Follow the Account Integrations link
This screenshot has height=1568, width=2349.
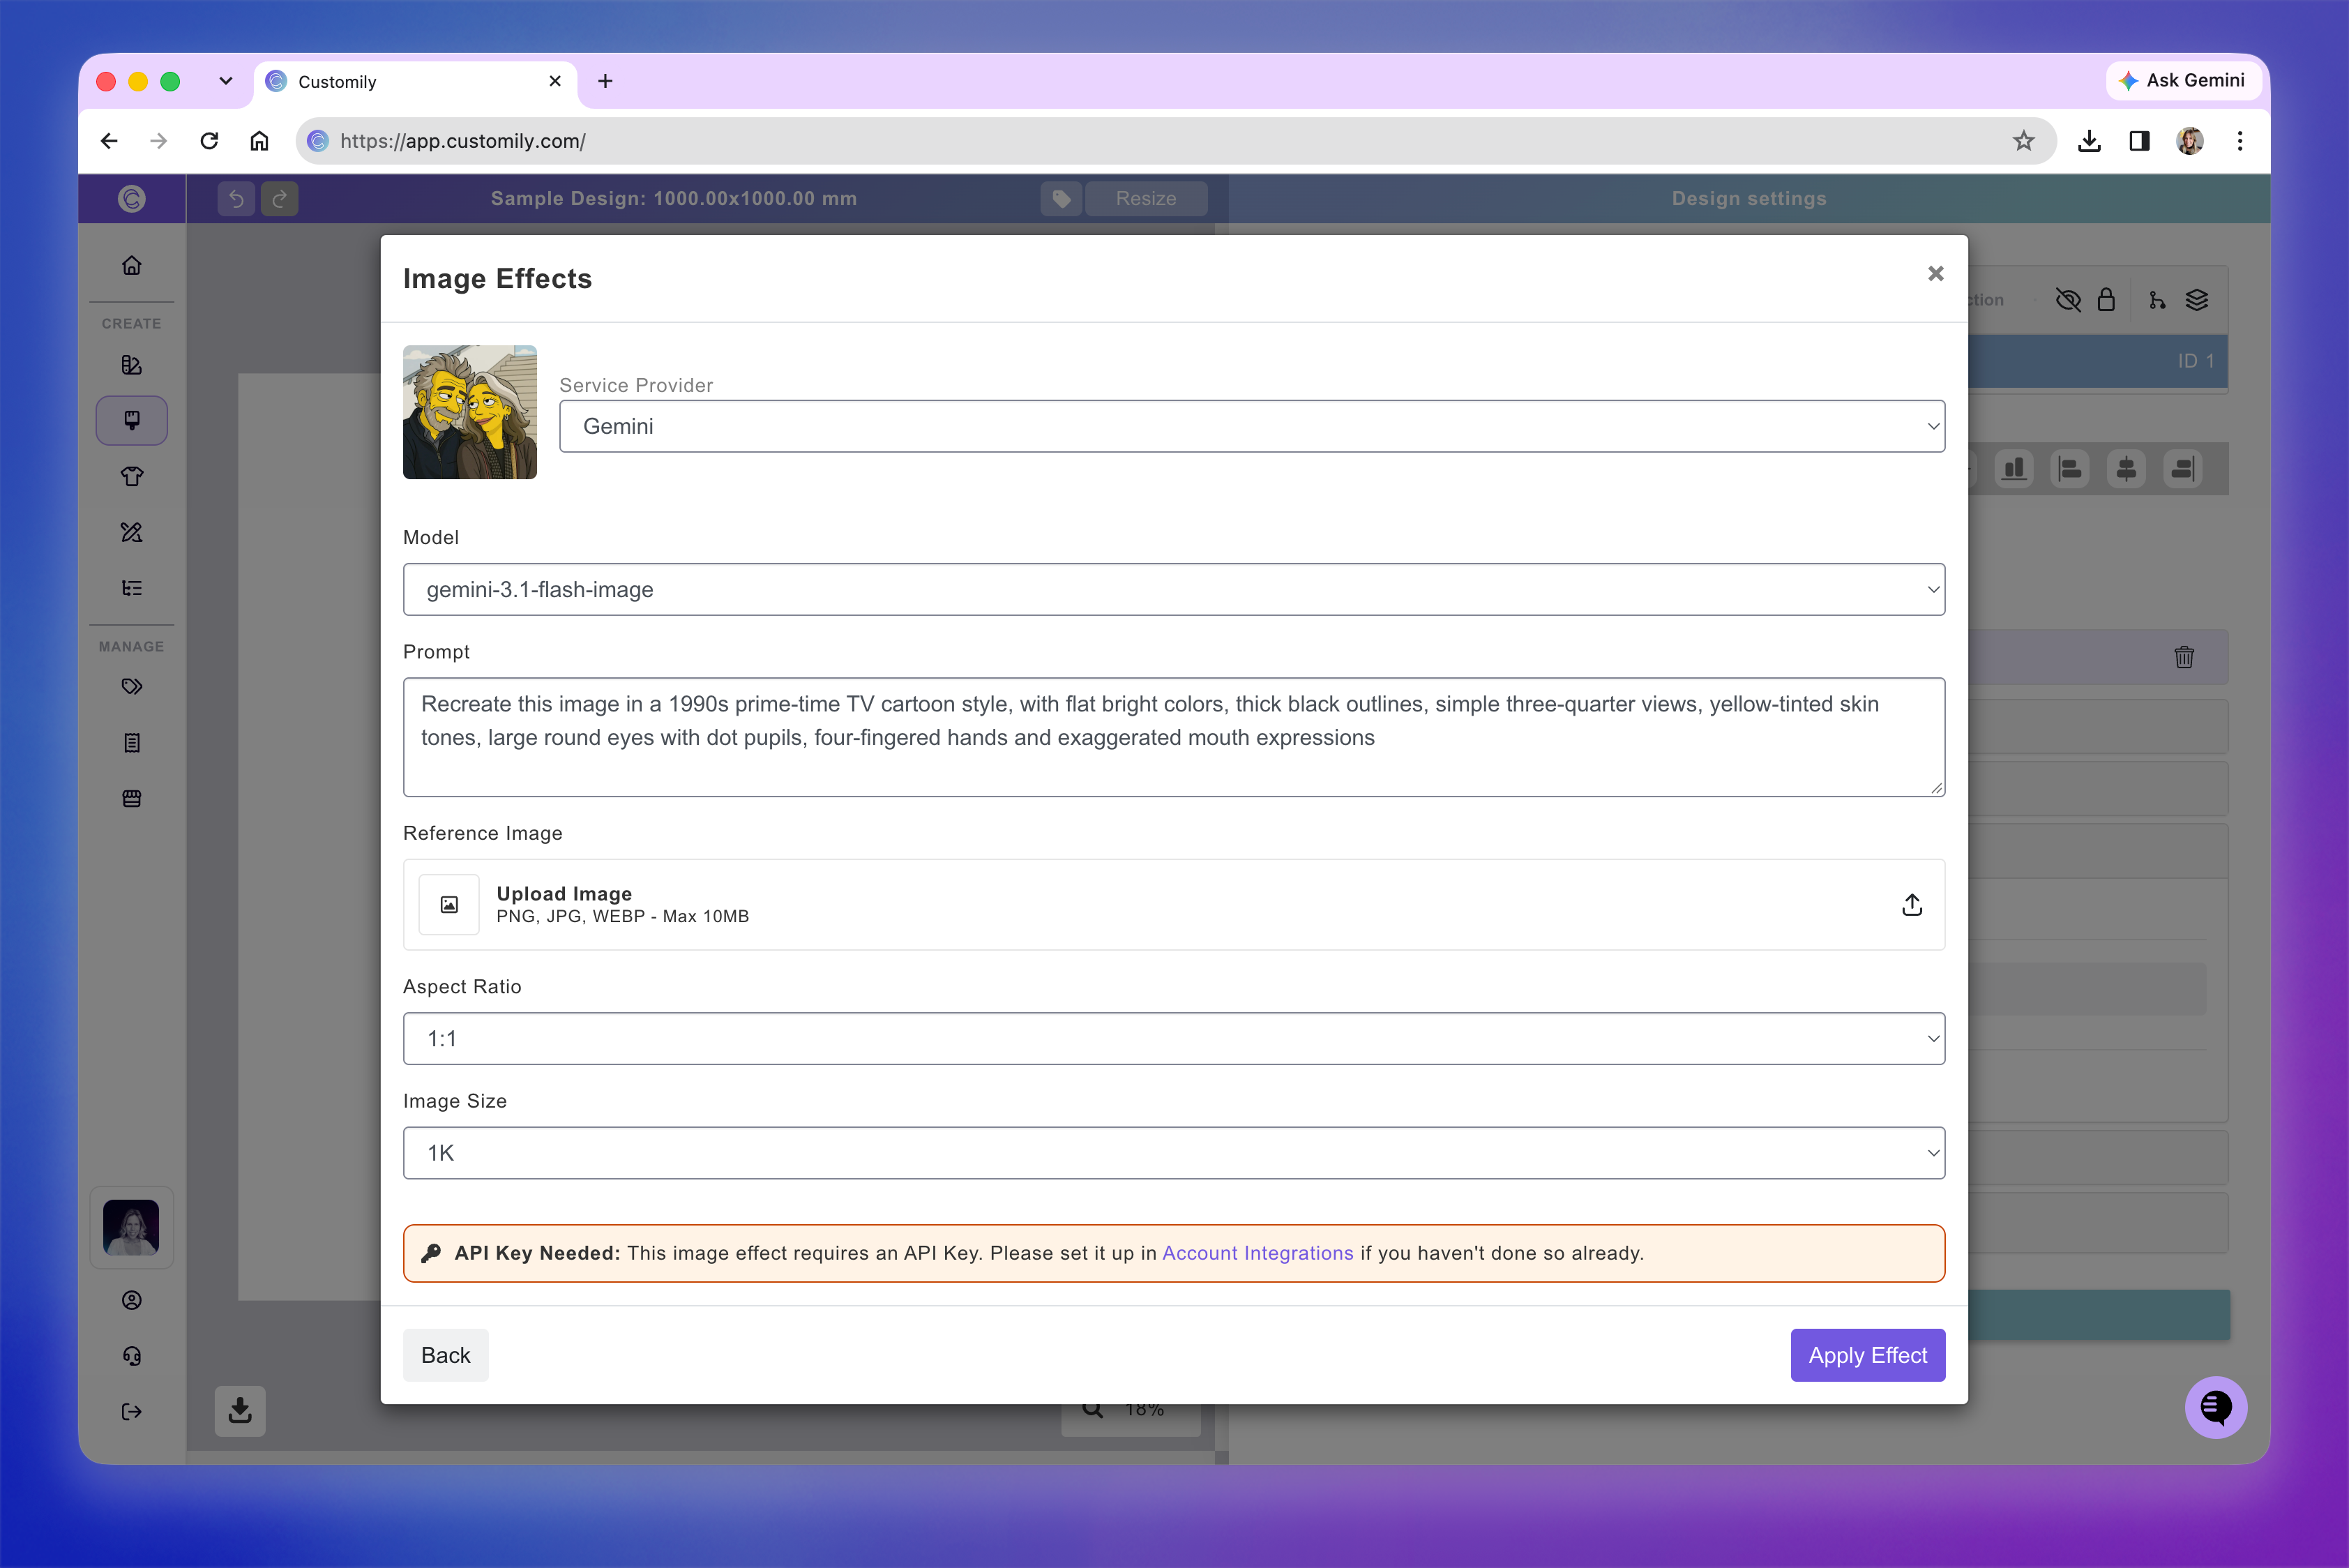tap(1257, 1254)
